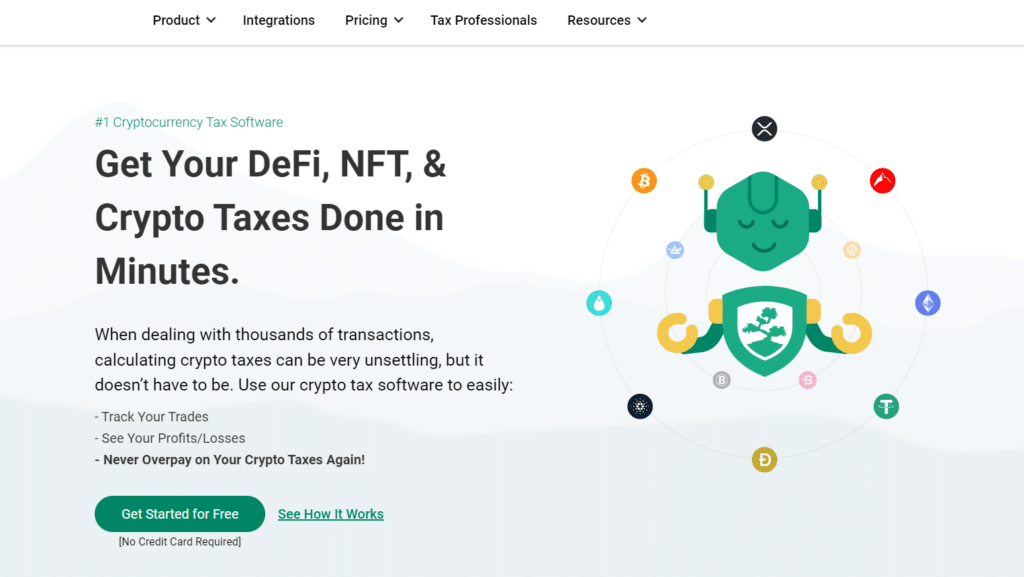Click the pink B coin icon
The height and width of the screenshot is (577, 1024).
click(808, 380)
